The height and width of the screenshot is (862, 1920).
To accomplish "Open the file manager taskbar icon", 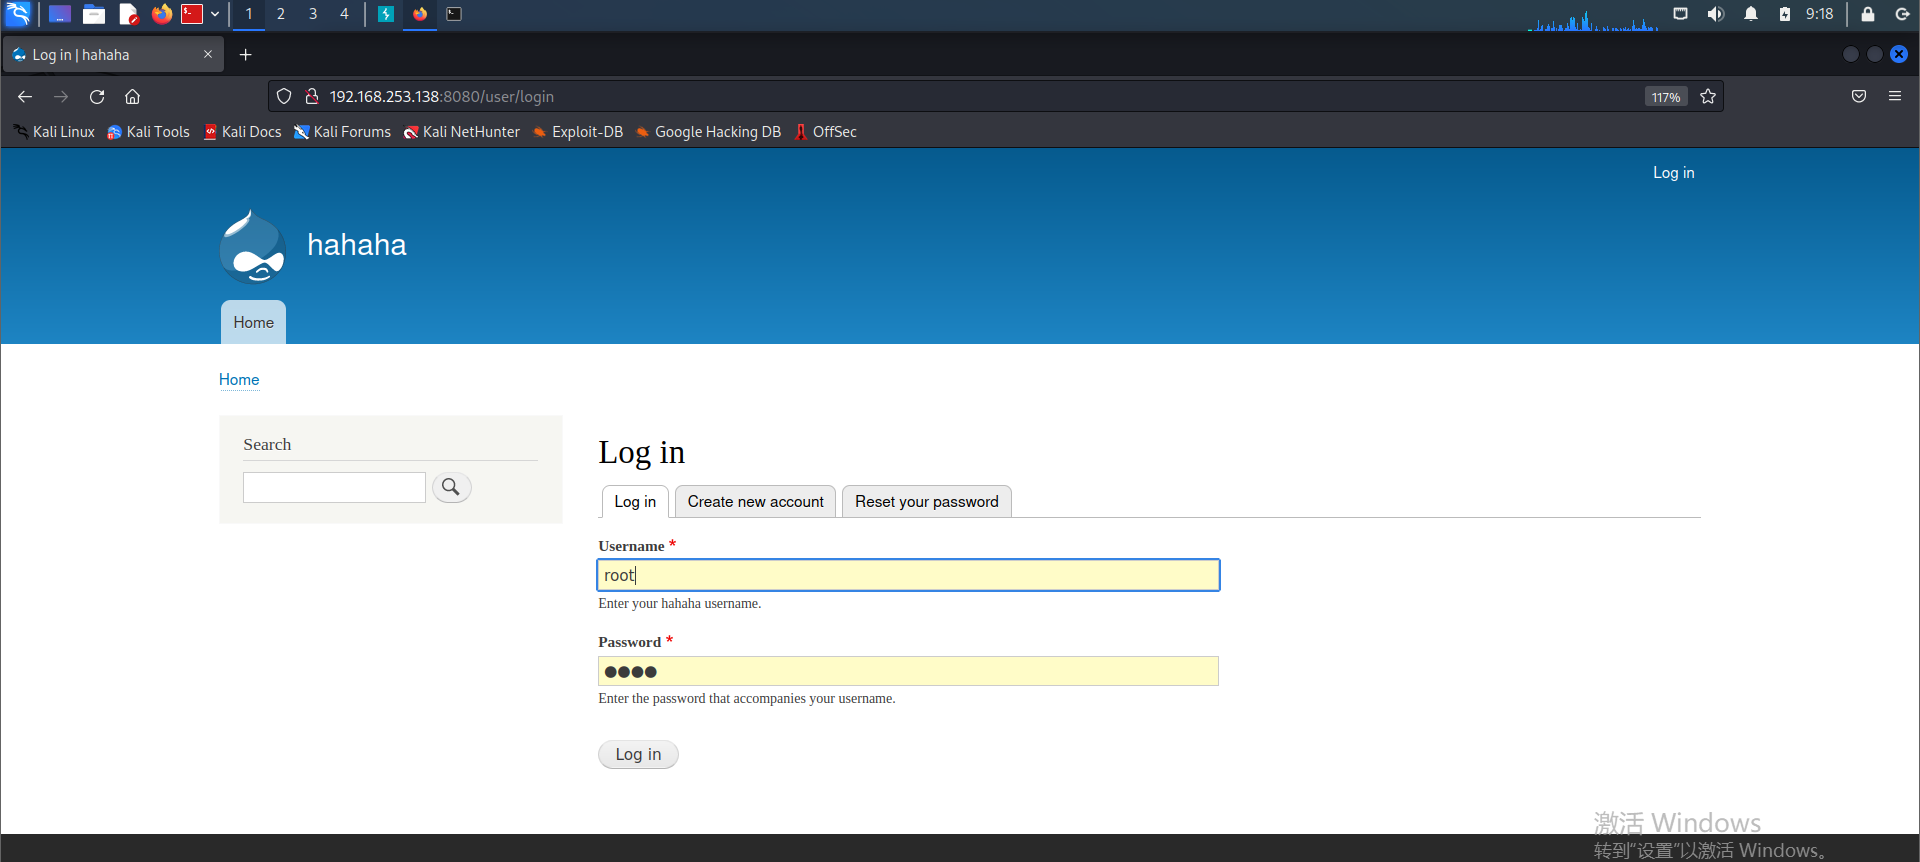I will tap(94, 14).
